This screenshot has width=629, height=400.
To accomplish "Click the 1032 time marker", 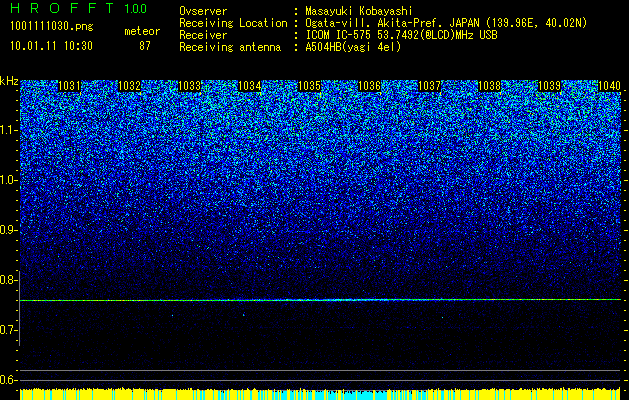I will [130, 86].
